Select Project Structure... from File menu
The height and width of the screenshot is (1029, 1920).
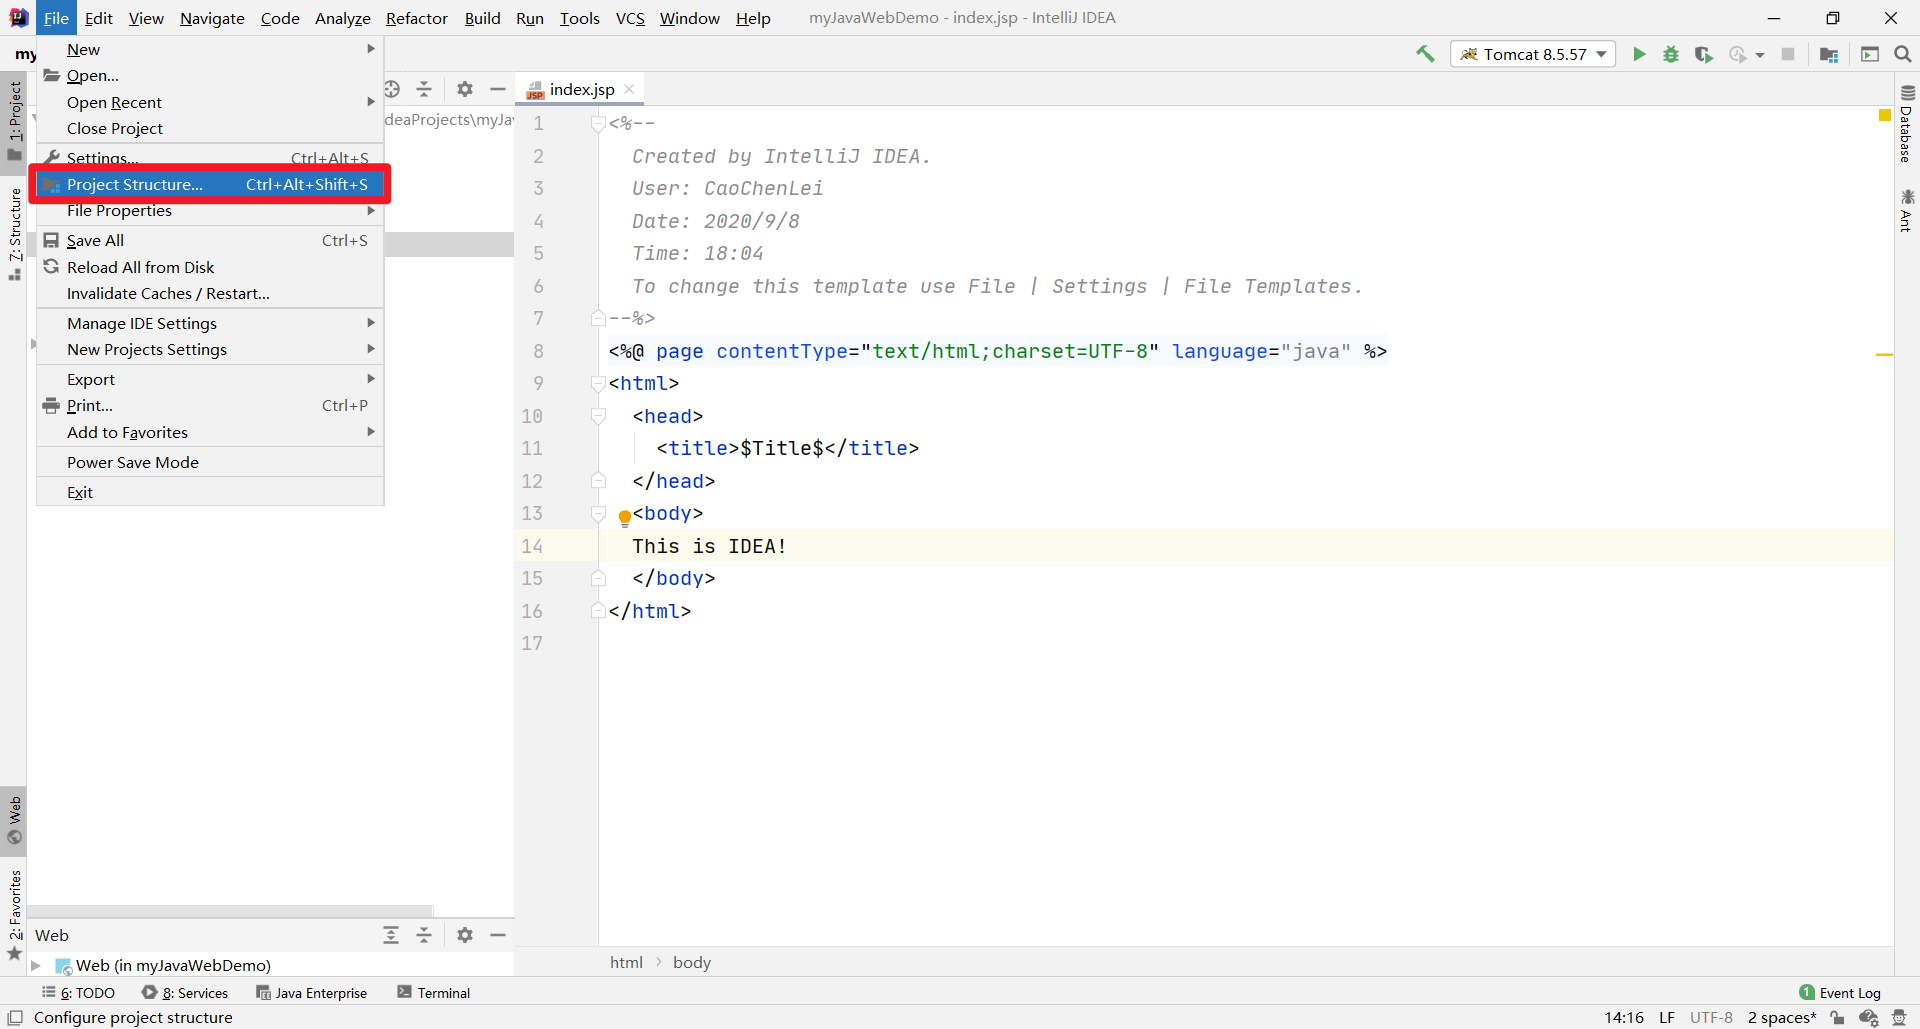[x=210, y=184]
